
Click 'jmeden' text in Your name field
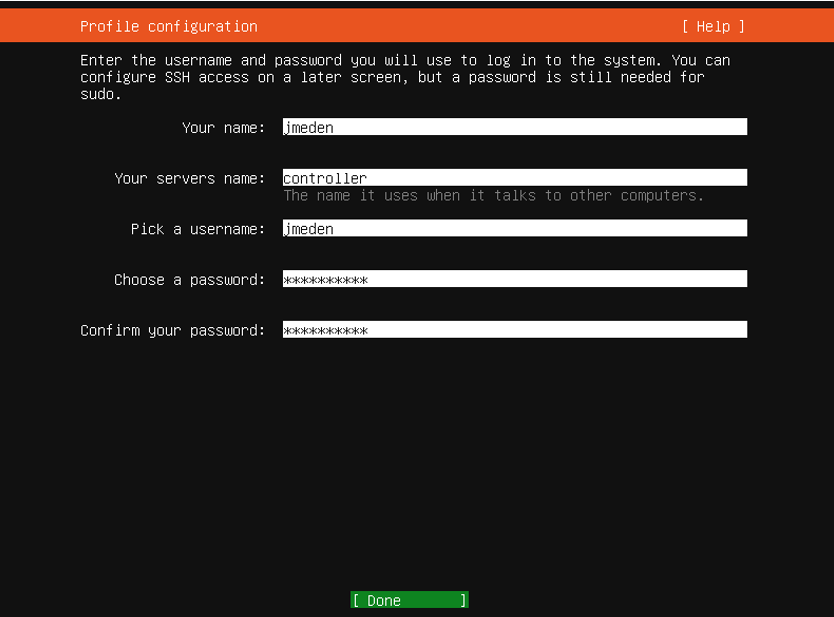point(309,128)
